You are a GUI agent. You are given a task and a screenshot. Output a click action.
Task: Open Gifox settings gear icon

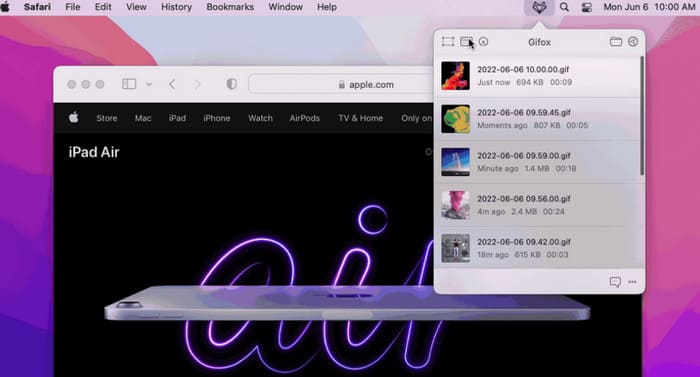(x=633, y=42)
